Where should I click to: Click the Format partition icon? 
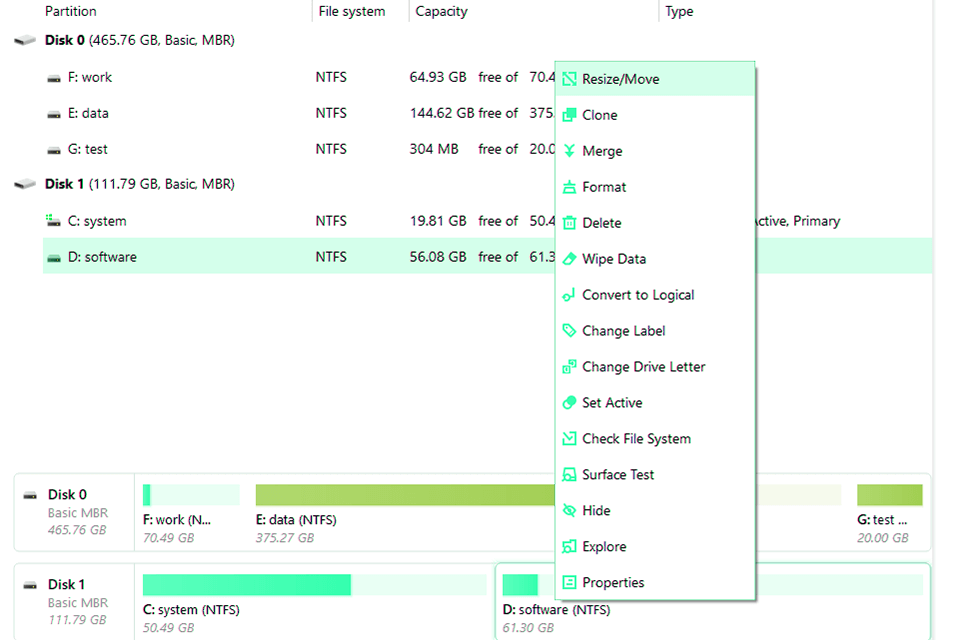point(571,186)
